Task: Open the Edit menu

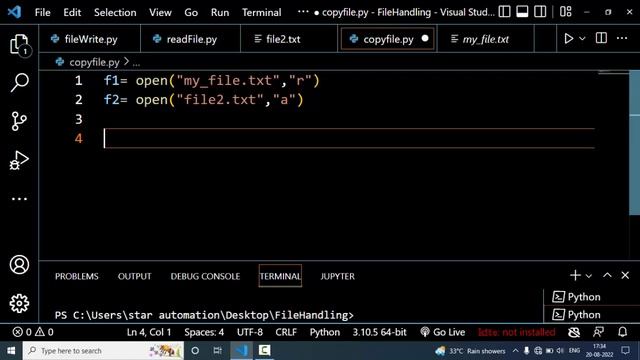Action: 72,12
